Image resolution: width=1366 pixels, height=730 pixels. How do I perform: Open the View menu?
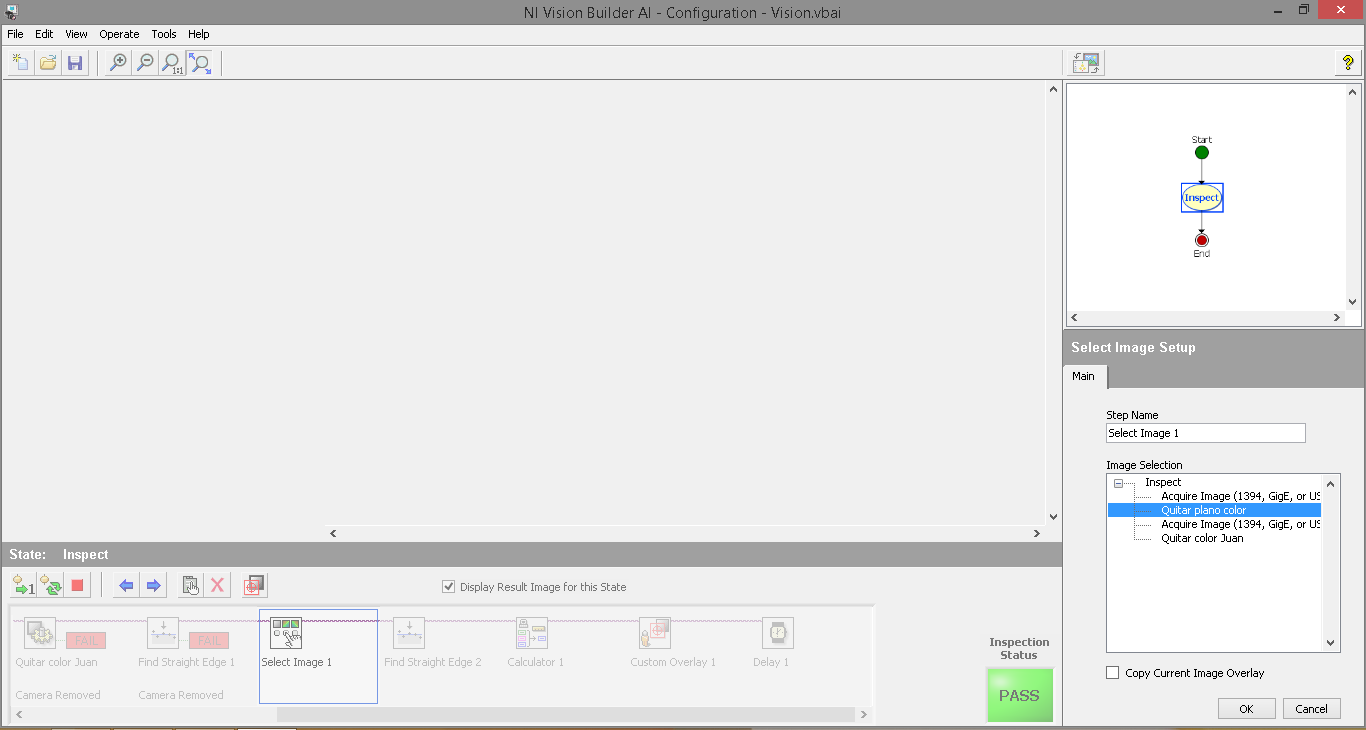[76, 34]
